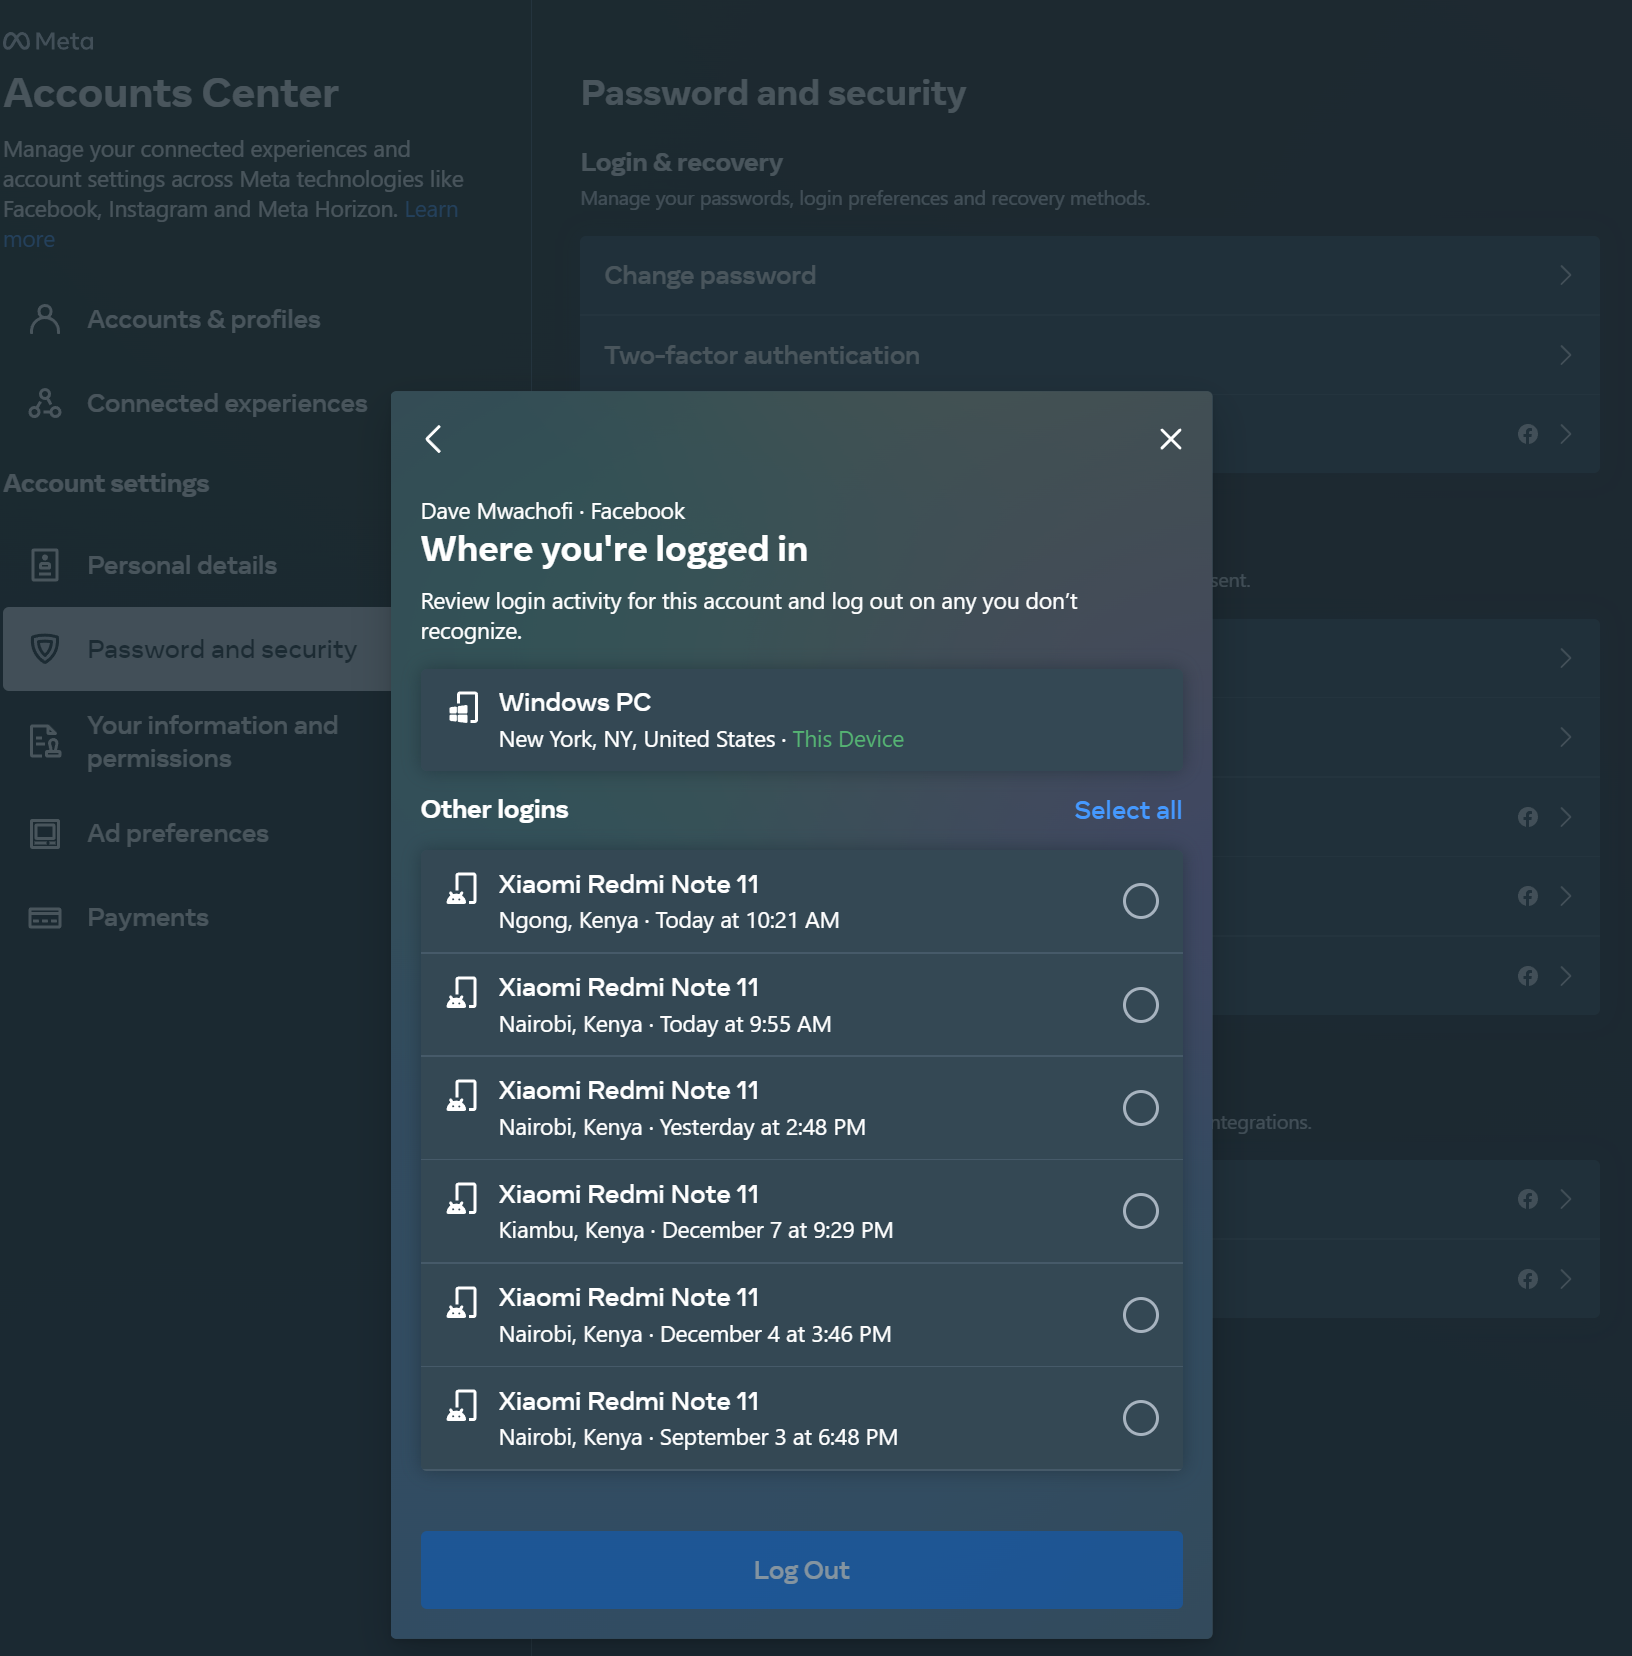The height and width of the screenshot is (1656, 1632).
Task: Click the 'Login & recovery' heading
Action: 682,162
